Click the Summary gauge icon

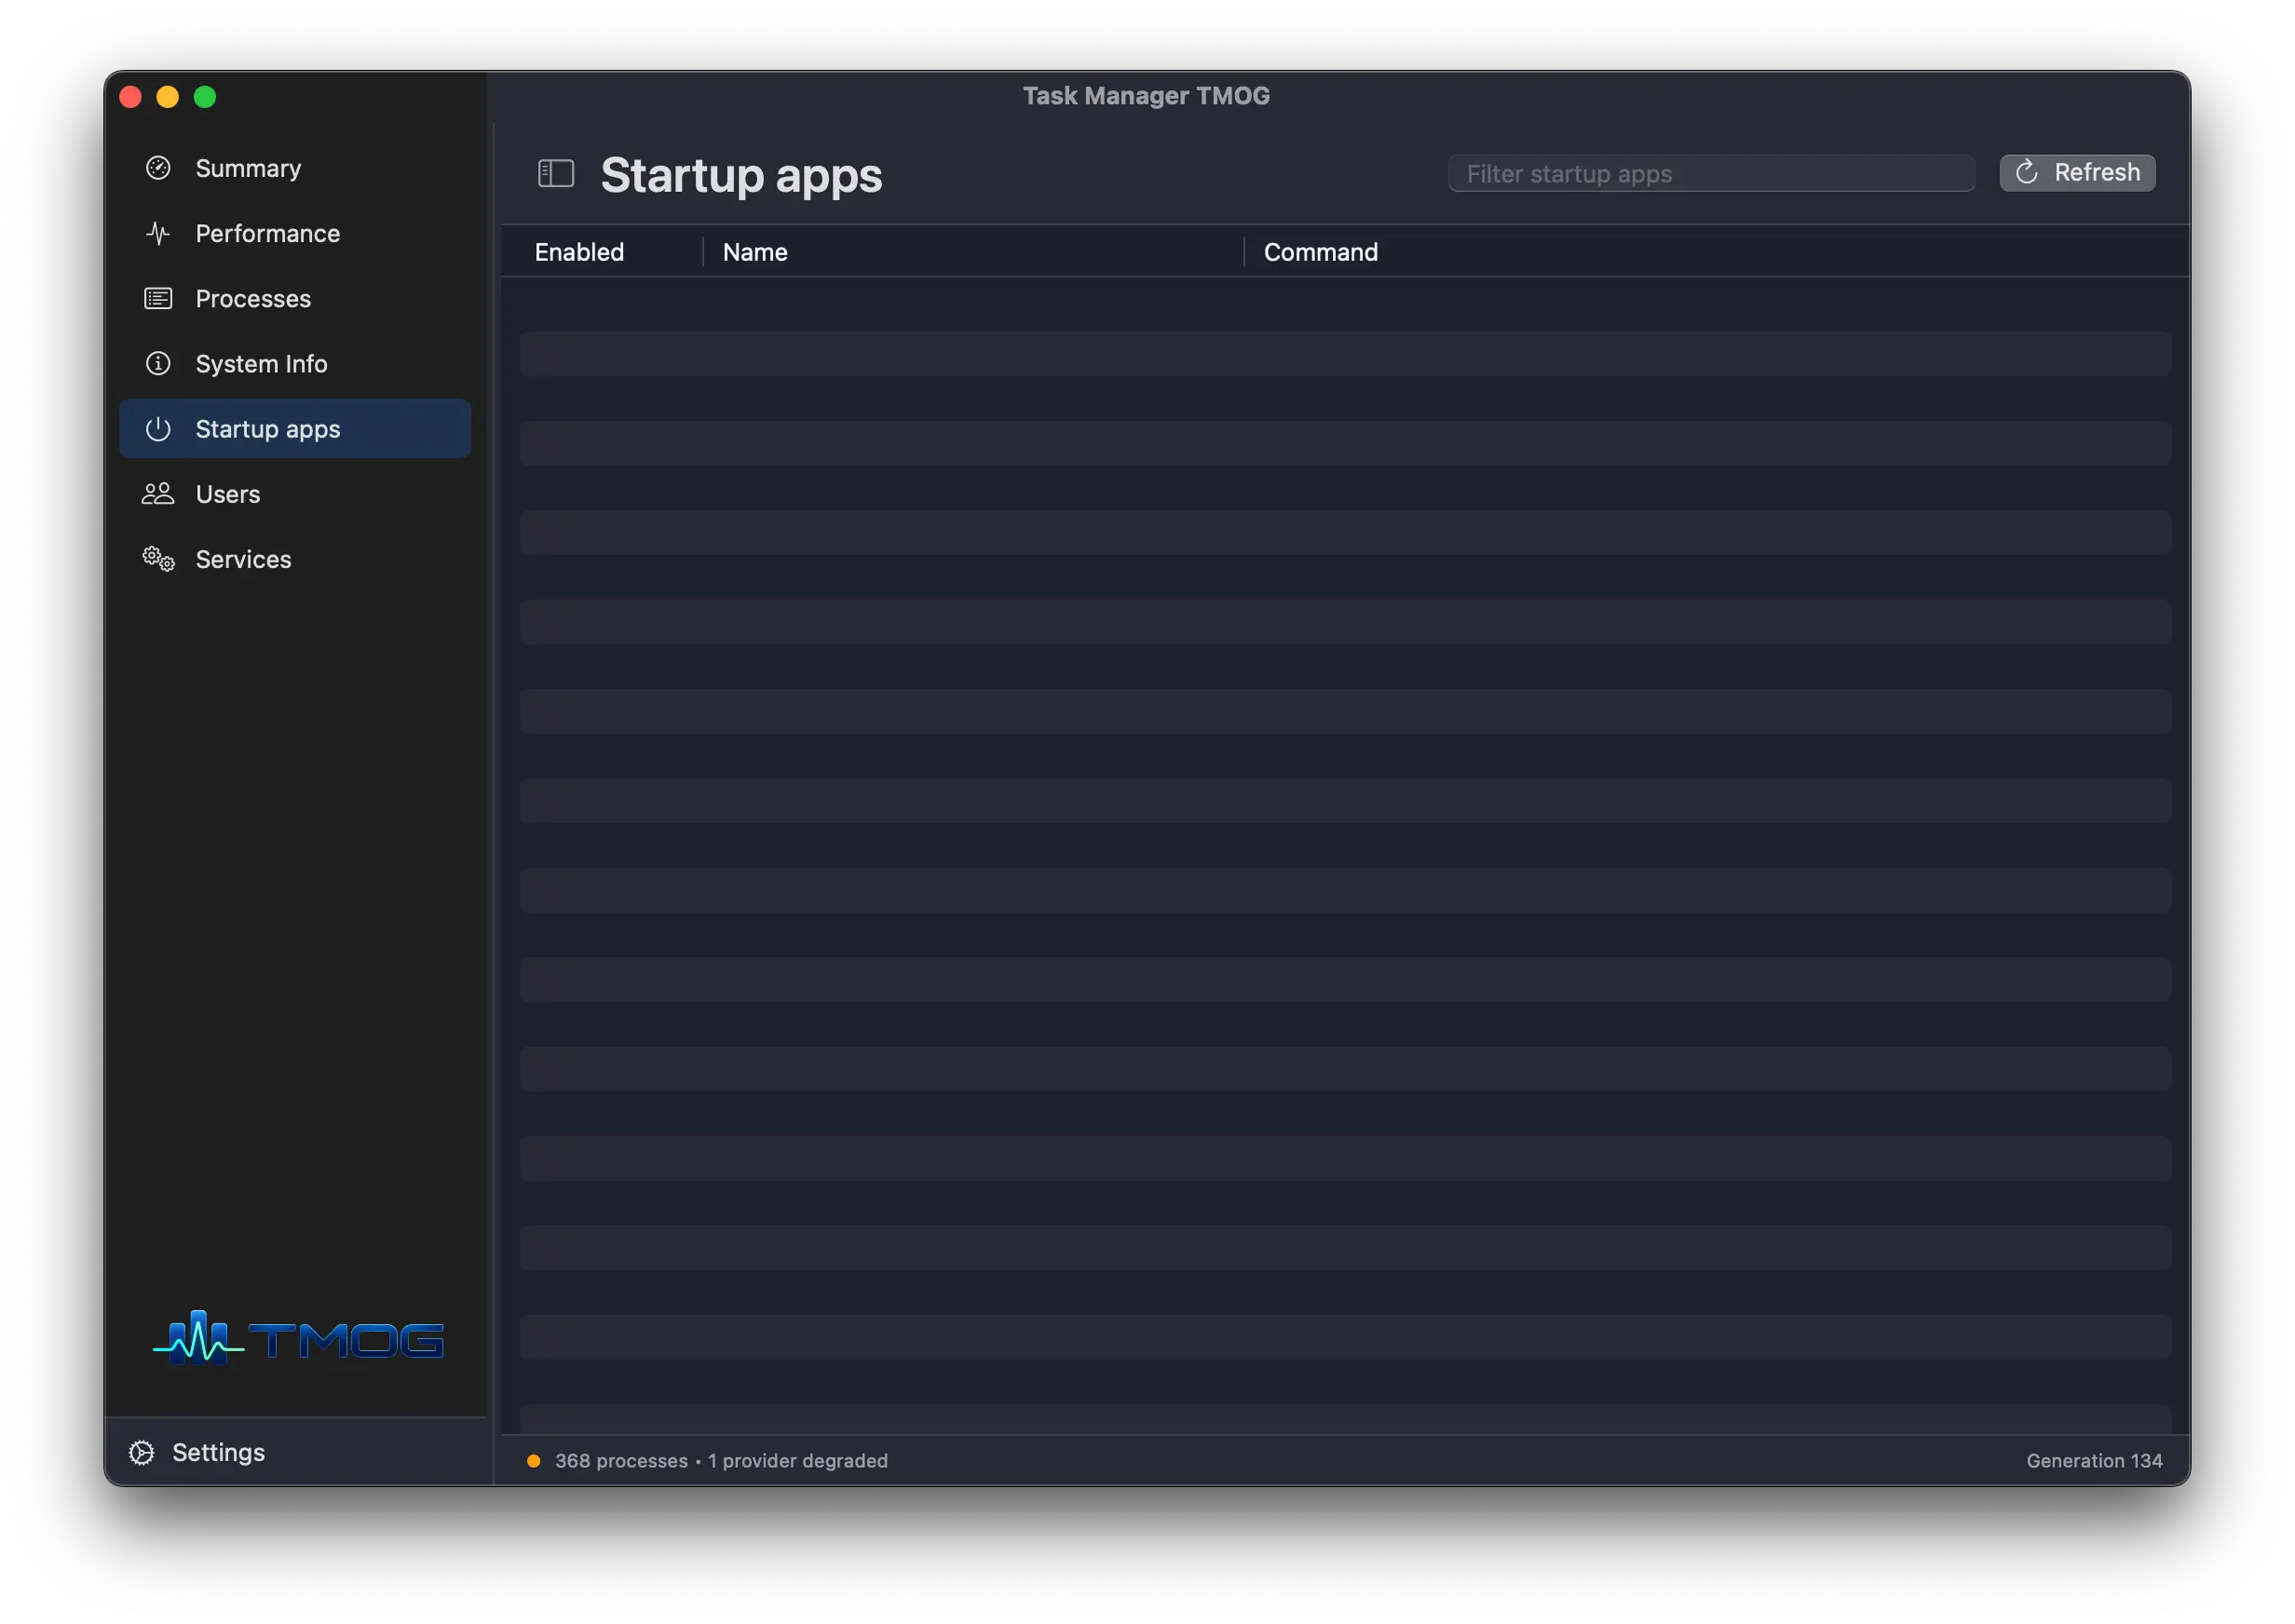click(x=158, y=168)
